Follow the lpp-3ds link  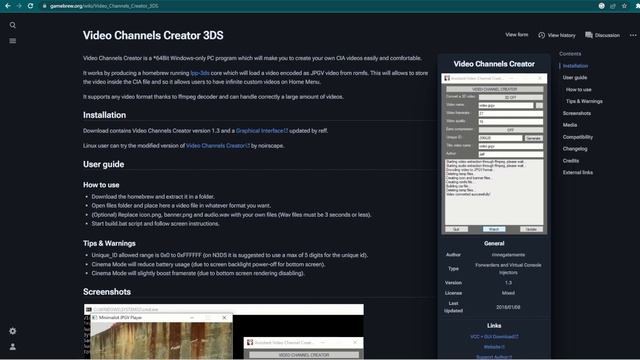pyautogui.click(x=200, y=73)
